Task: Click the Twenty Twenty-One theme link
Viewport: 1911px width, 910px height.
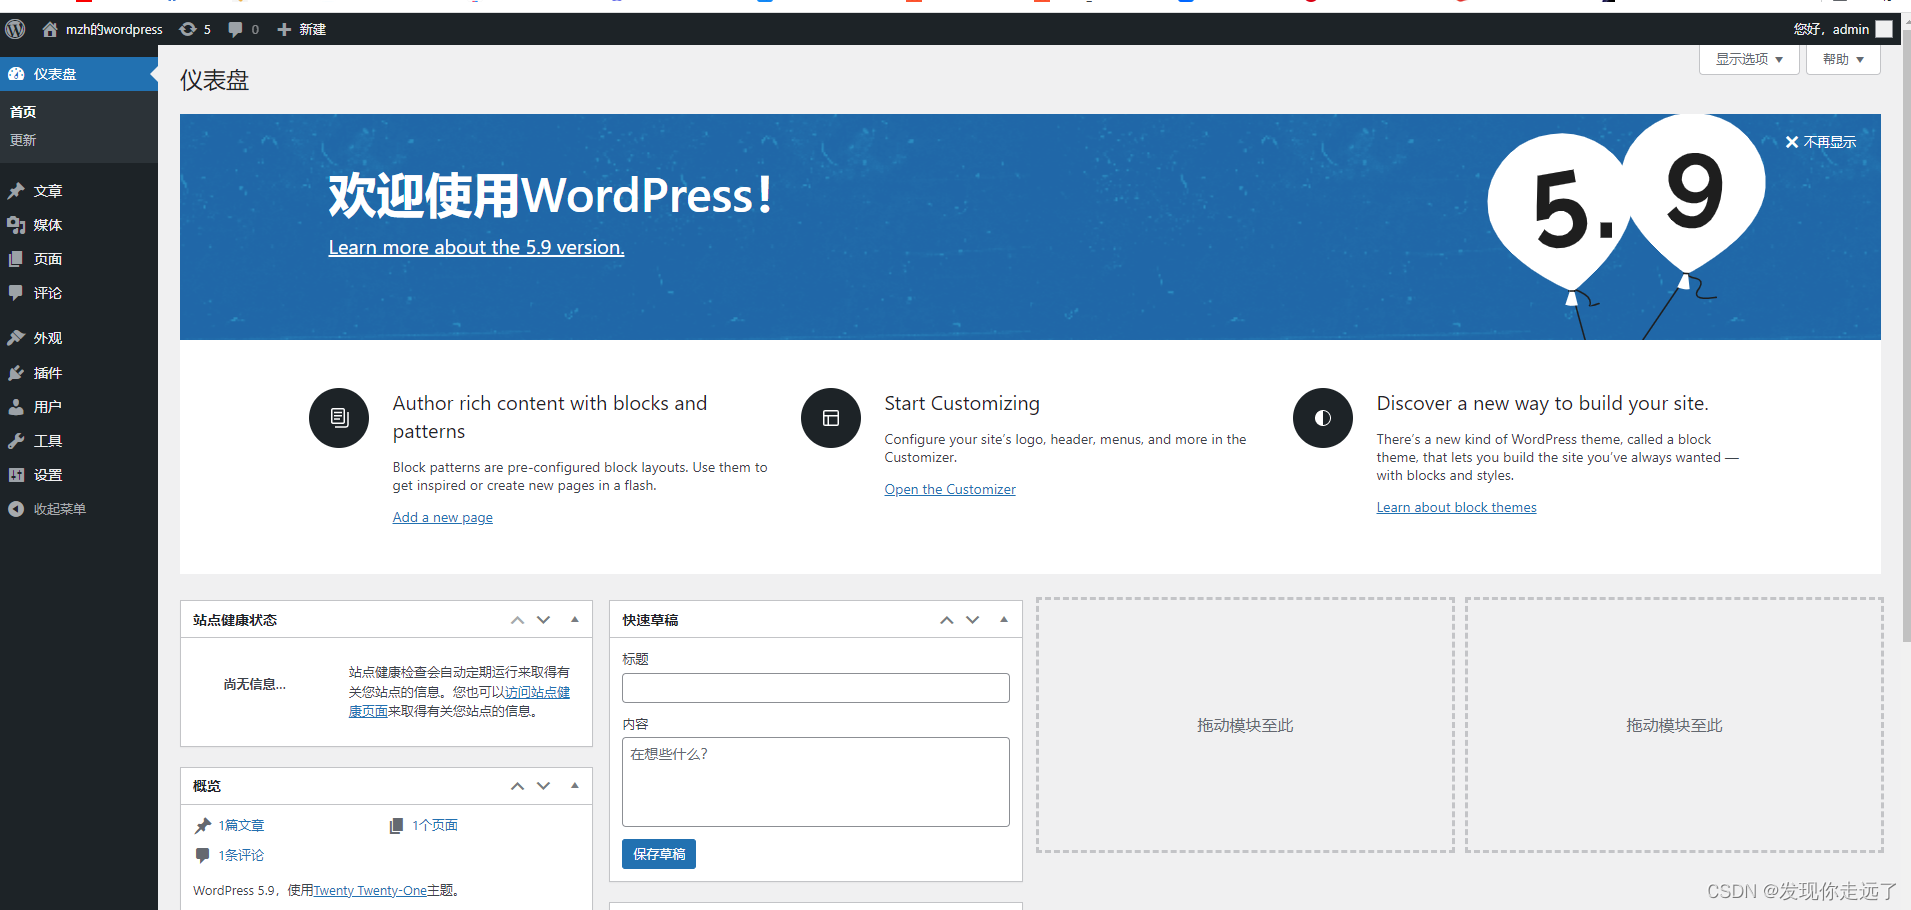Action: click(x=370, y=890)
